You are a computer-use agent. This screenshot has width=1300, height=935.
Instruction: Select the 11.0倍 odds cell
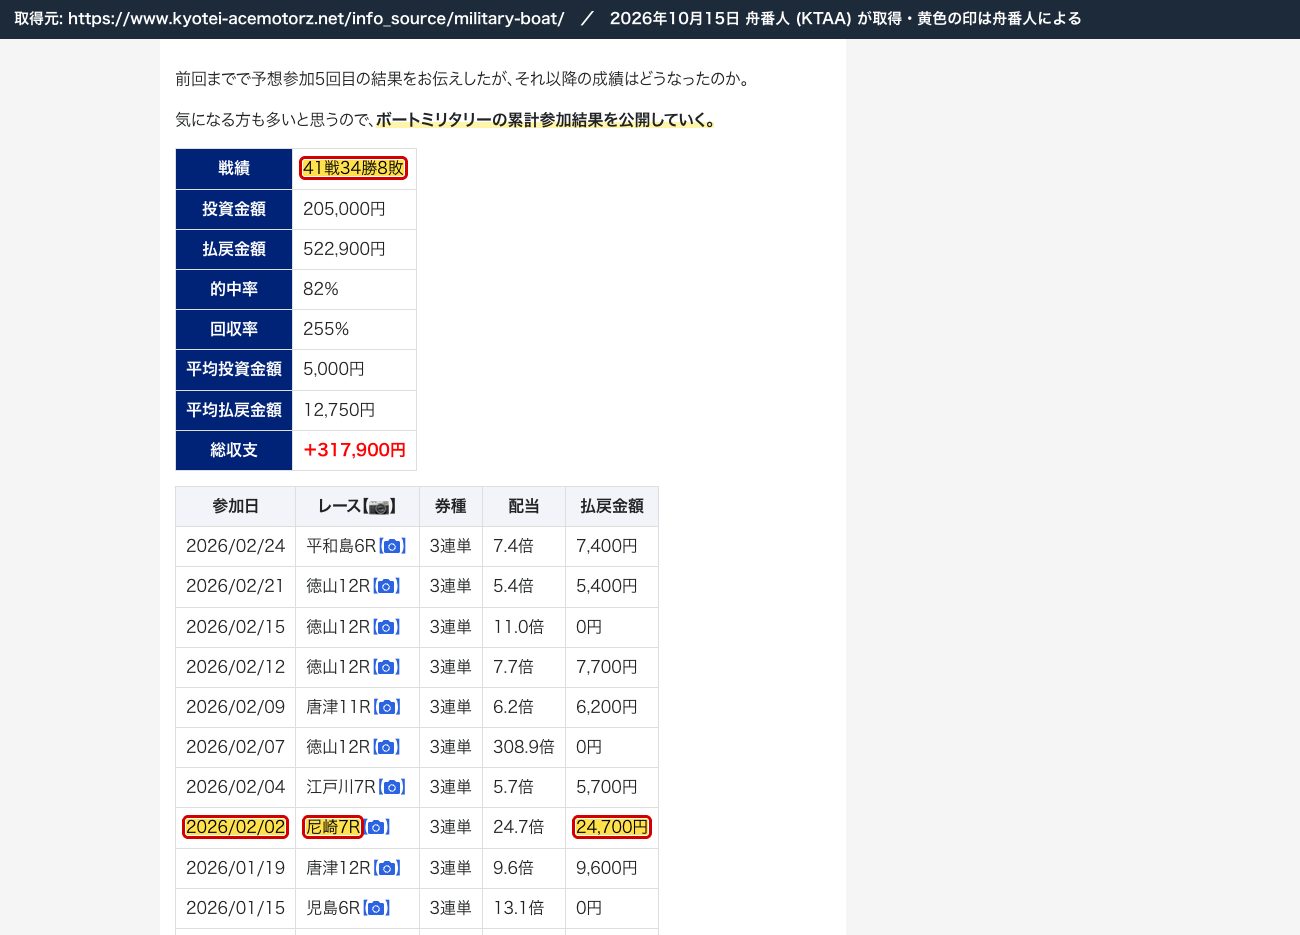524,627
